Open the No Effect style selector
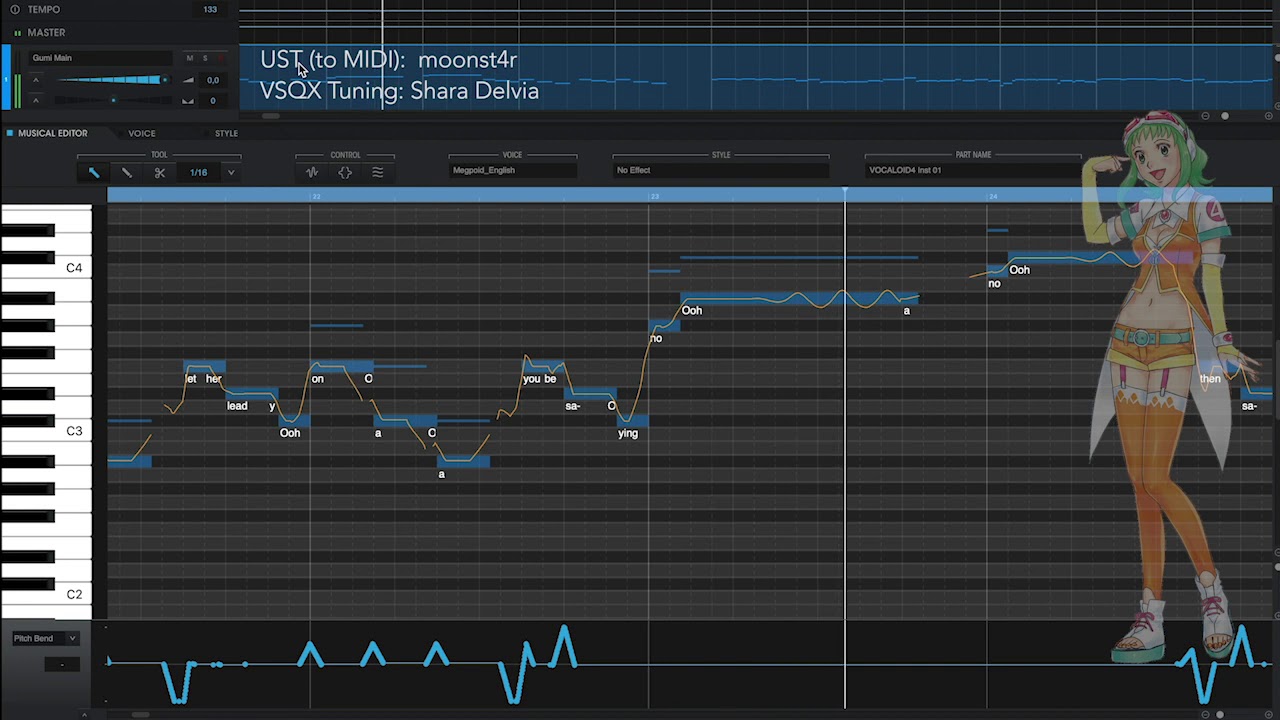The width and height of the screenshot is (1280, 720). (721, 170)
